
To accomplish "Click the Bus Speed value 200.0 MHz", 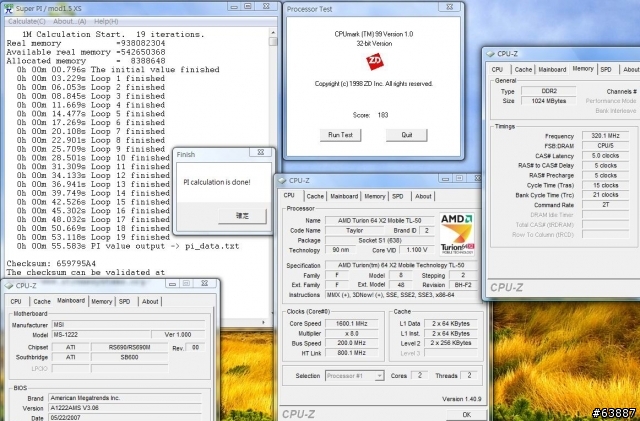I will click(351, 343).
